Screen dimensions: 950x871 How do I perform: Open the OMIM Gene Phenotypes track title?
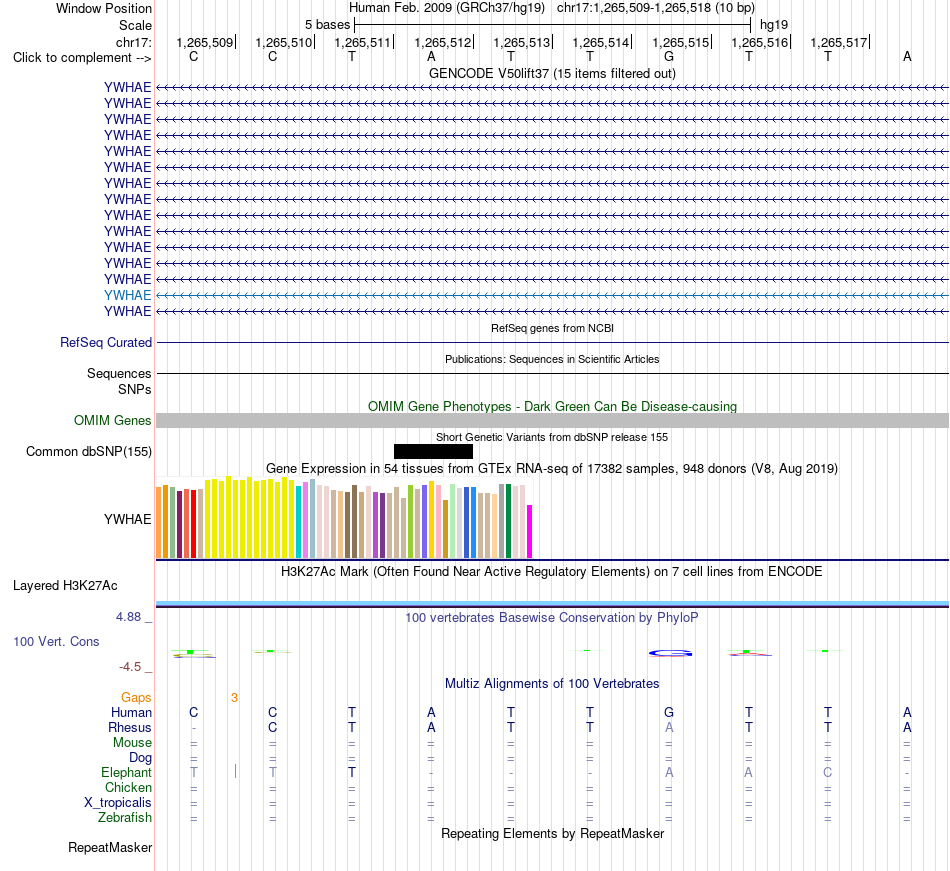click(552, 406)
